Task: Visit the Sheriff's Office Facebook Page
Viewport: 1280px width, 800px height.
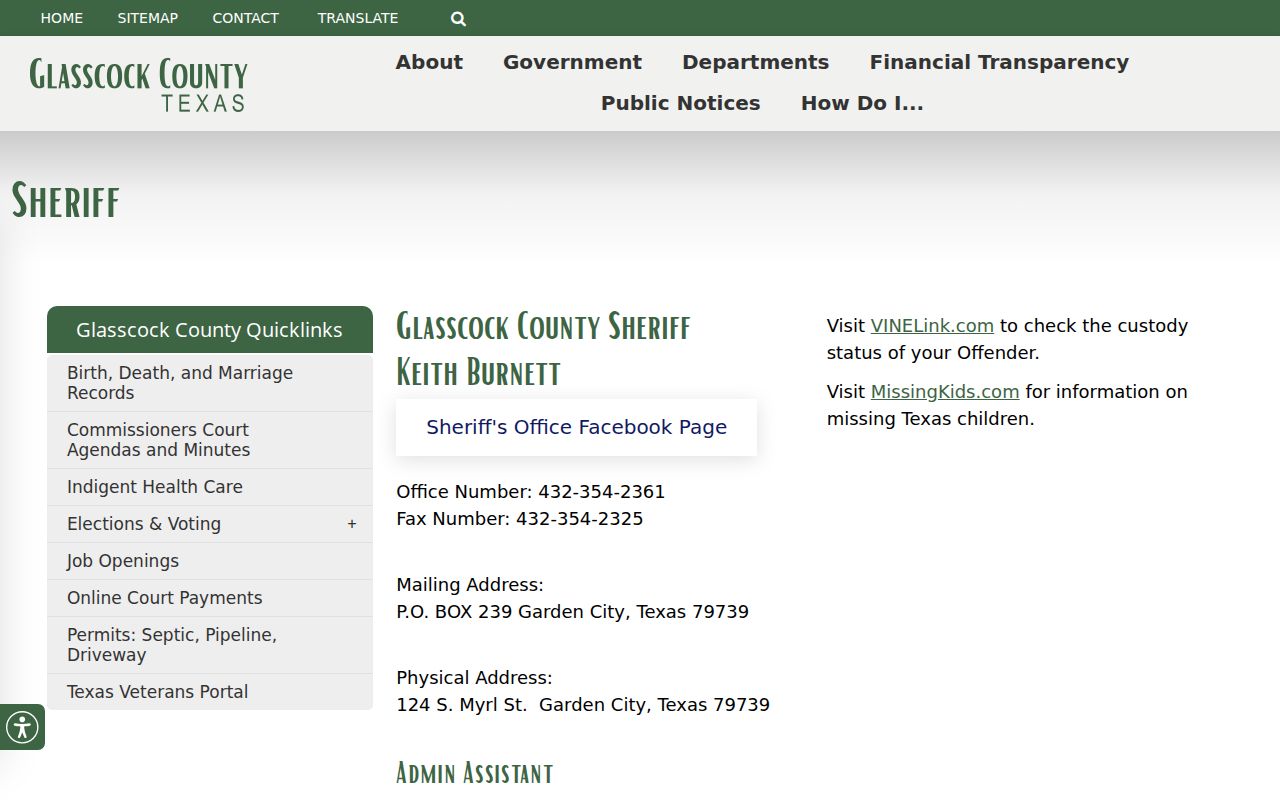Action: (x=576, y=427)
